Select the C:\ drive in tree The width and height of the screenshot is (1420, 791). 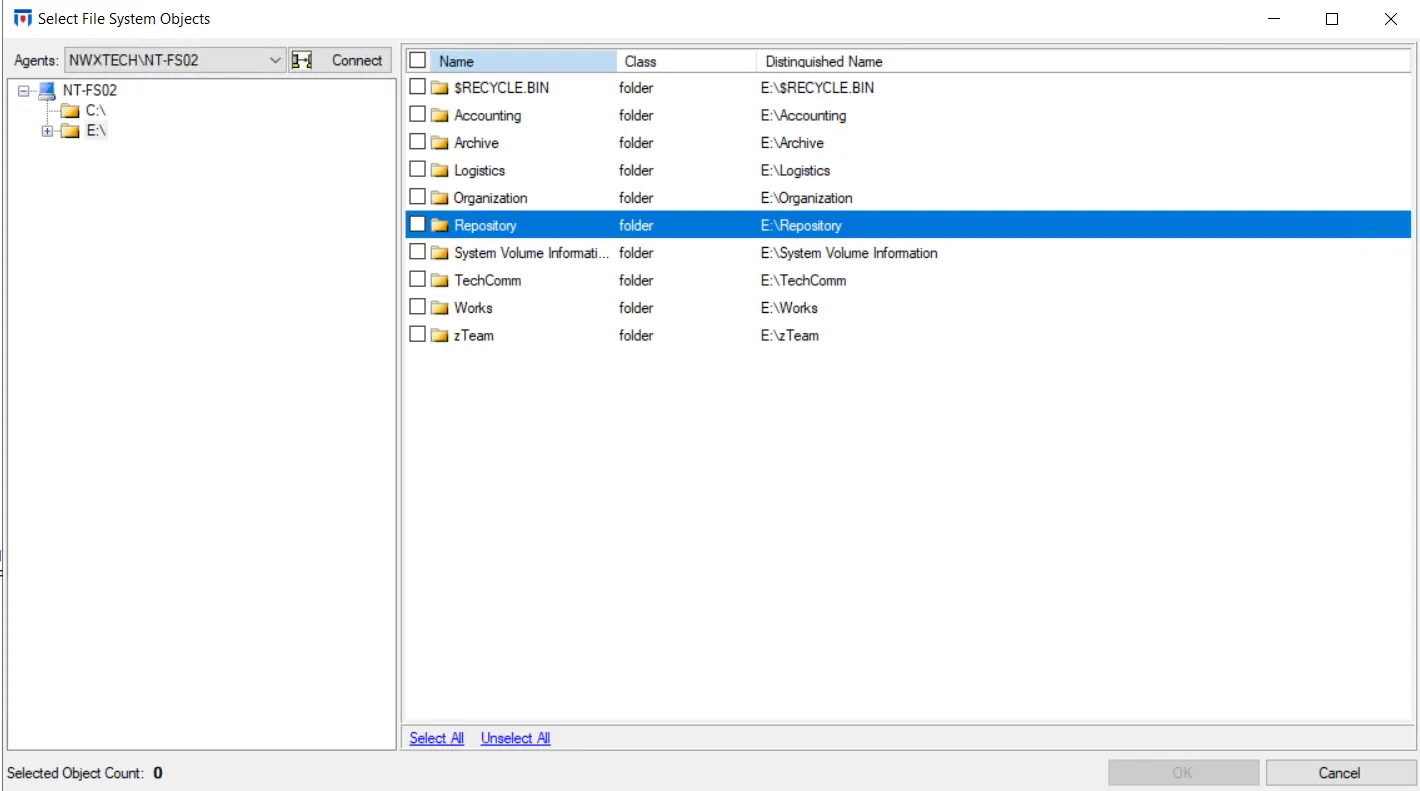pos(96,111)
